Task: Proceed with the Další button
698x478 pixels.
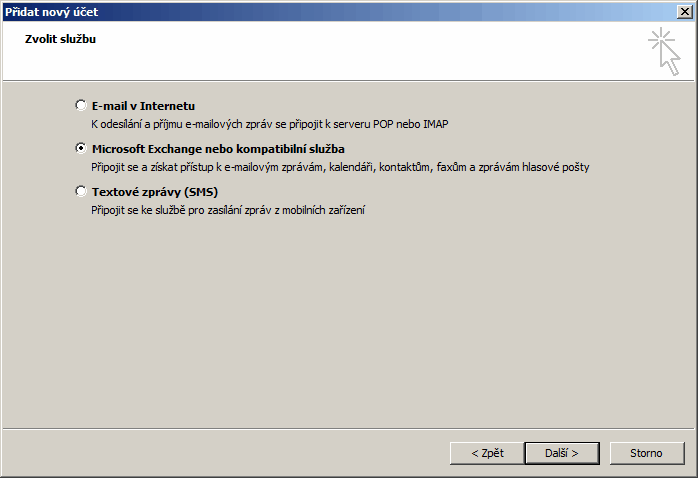Action: click(561, 453)
